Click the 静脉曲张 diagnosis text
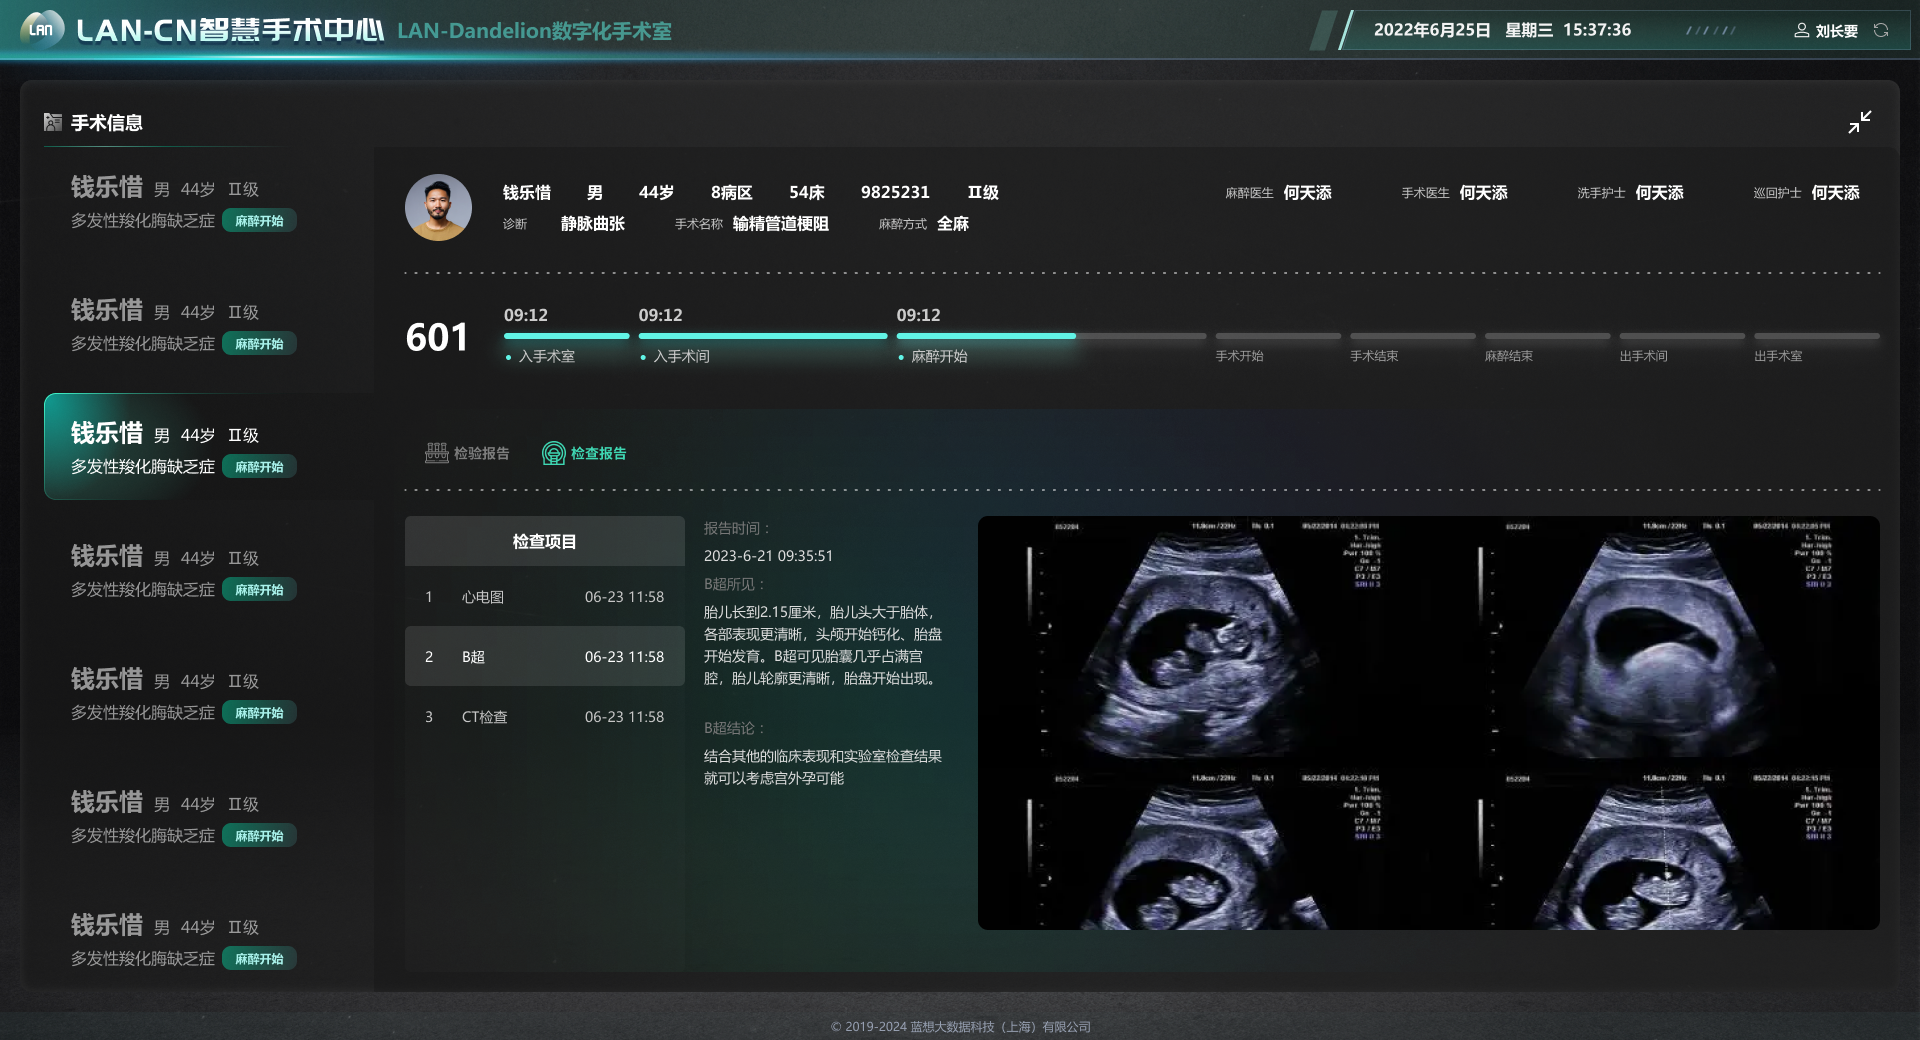Screen dimensions: 1920x1040 (593, 223)
